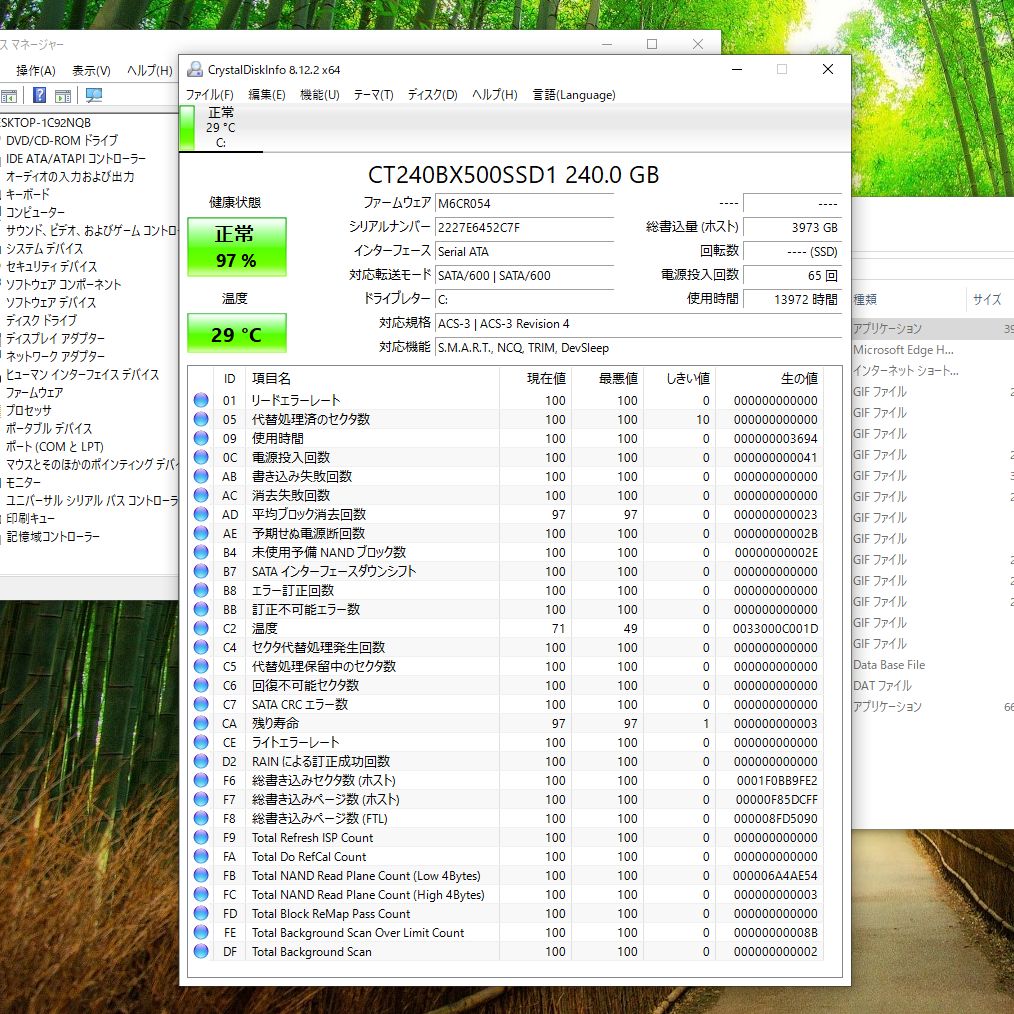Click the properties icon in Device Manager toolbar
This screenshot has width=1014, height=1014.
(x=9, y=94)
